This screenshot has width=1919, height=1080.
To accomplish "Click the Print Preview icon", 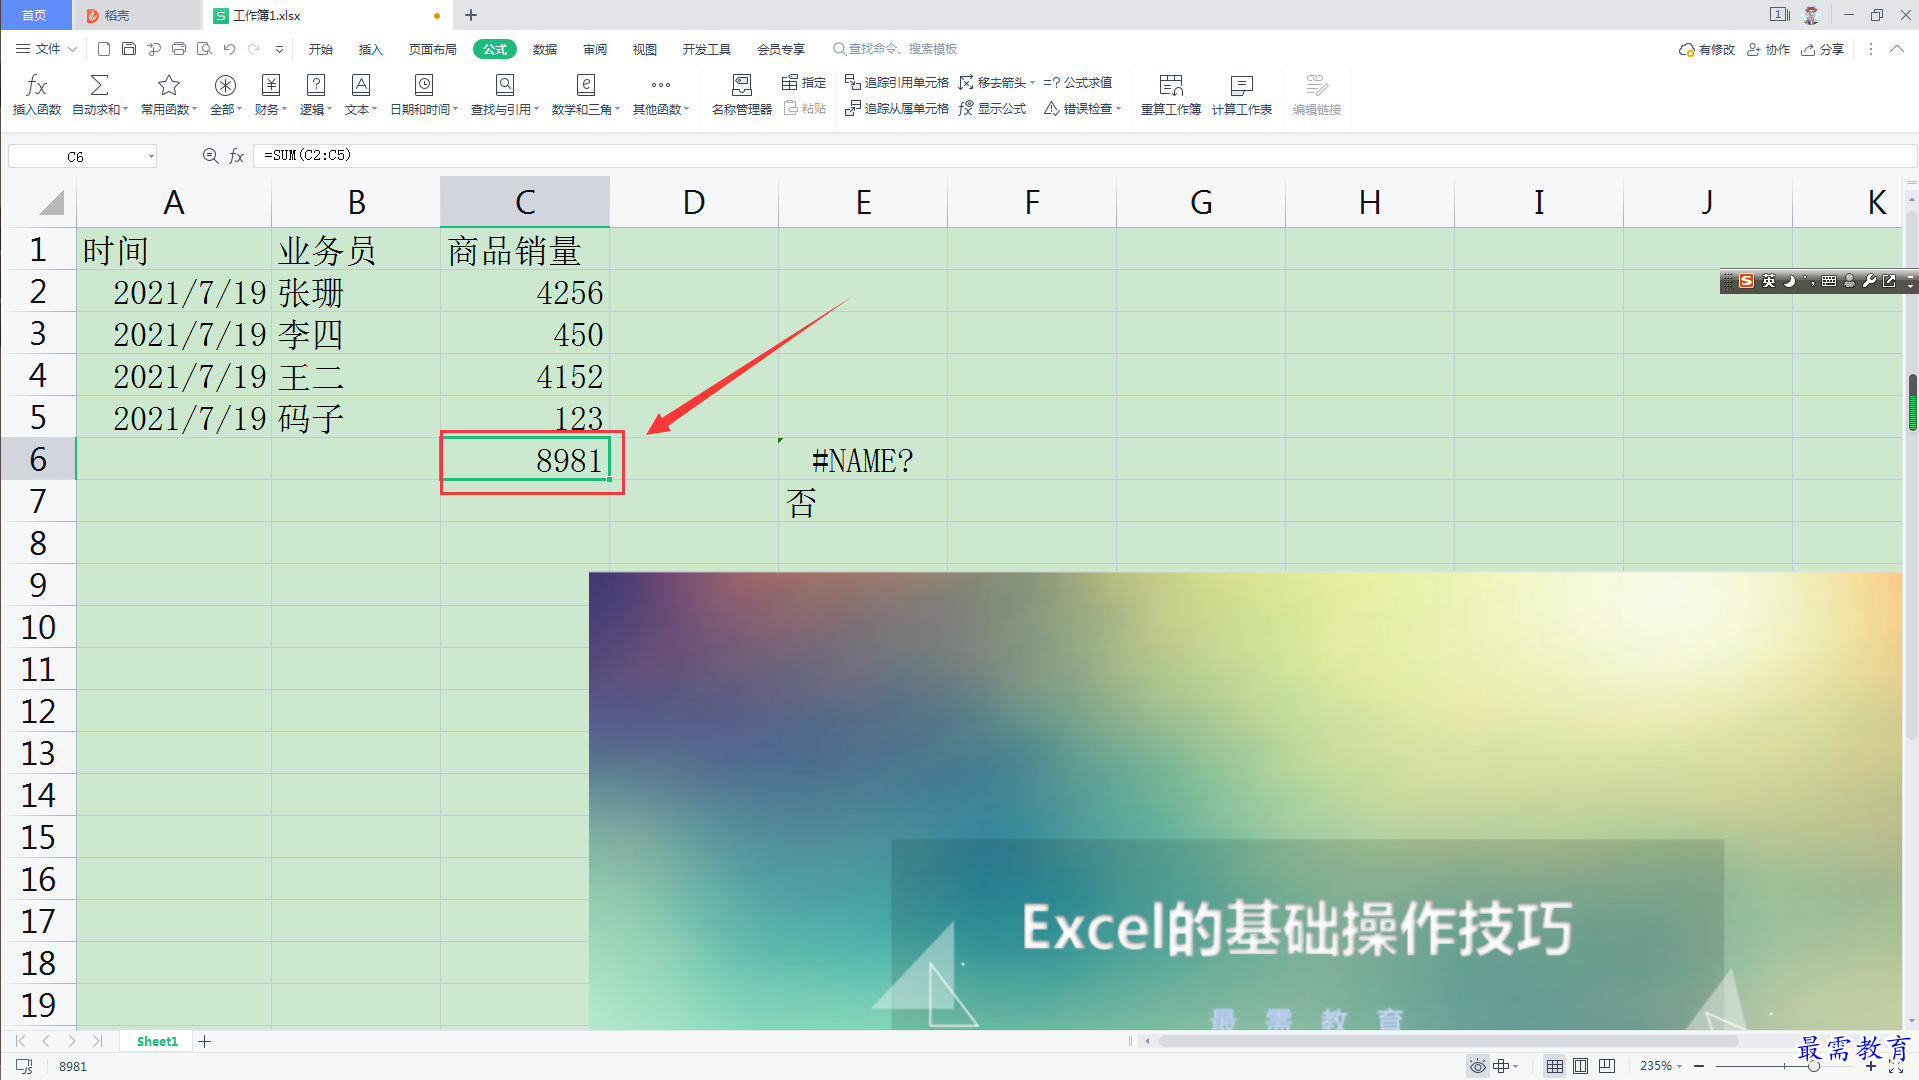I will (x=204, y=49).
